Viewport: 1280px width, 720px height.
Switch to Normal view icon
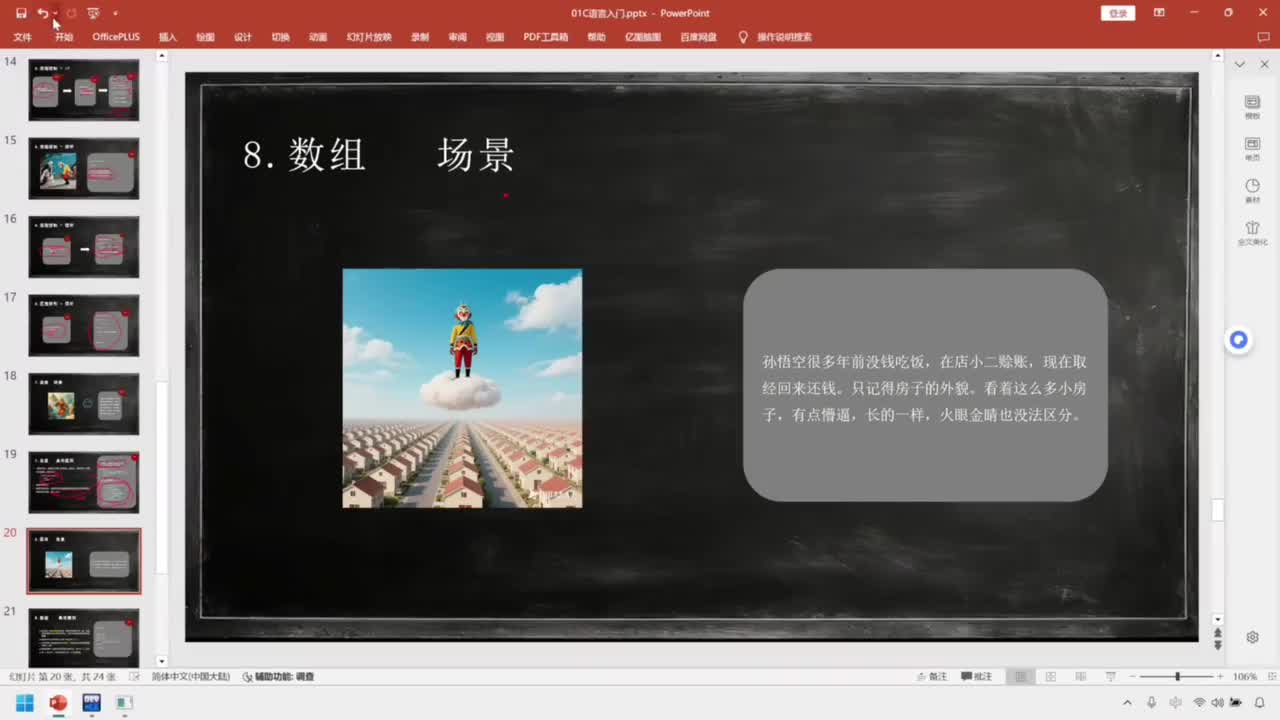tap(1020, 677)
